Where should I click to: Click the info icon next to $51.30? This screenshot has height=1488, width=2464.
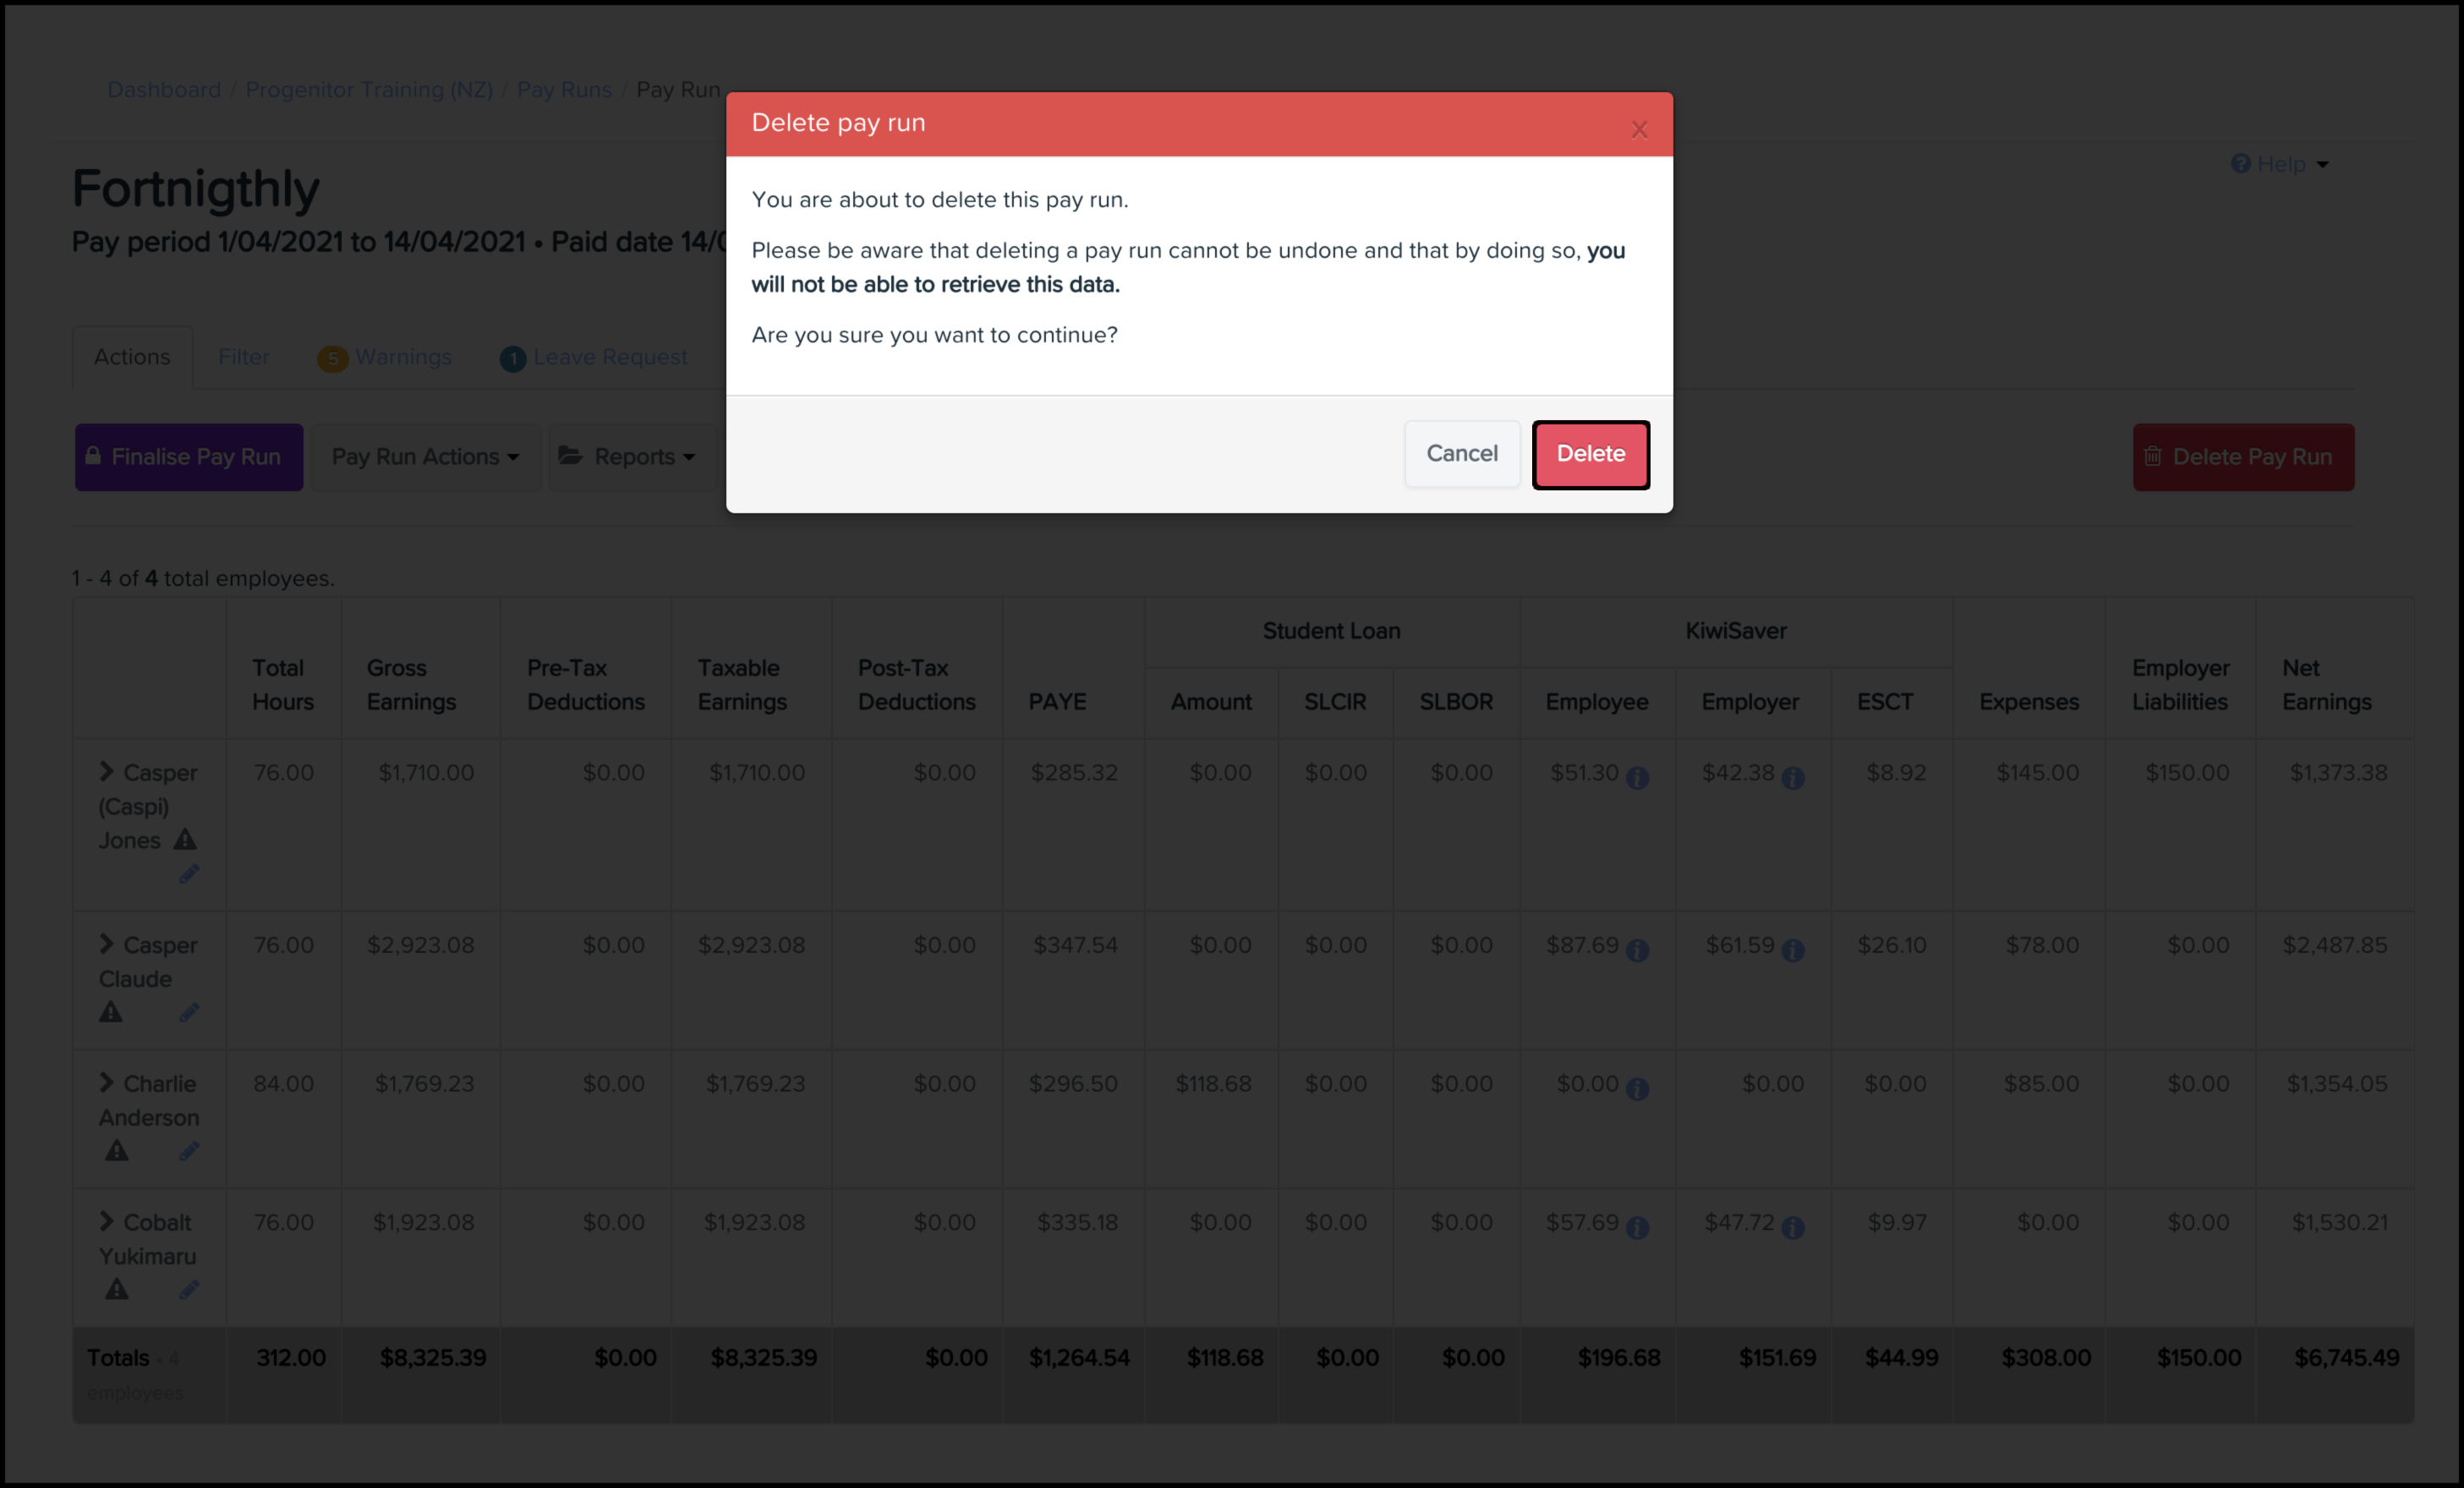click(1637, 777)
